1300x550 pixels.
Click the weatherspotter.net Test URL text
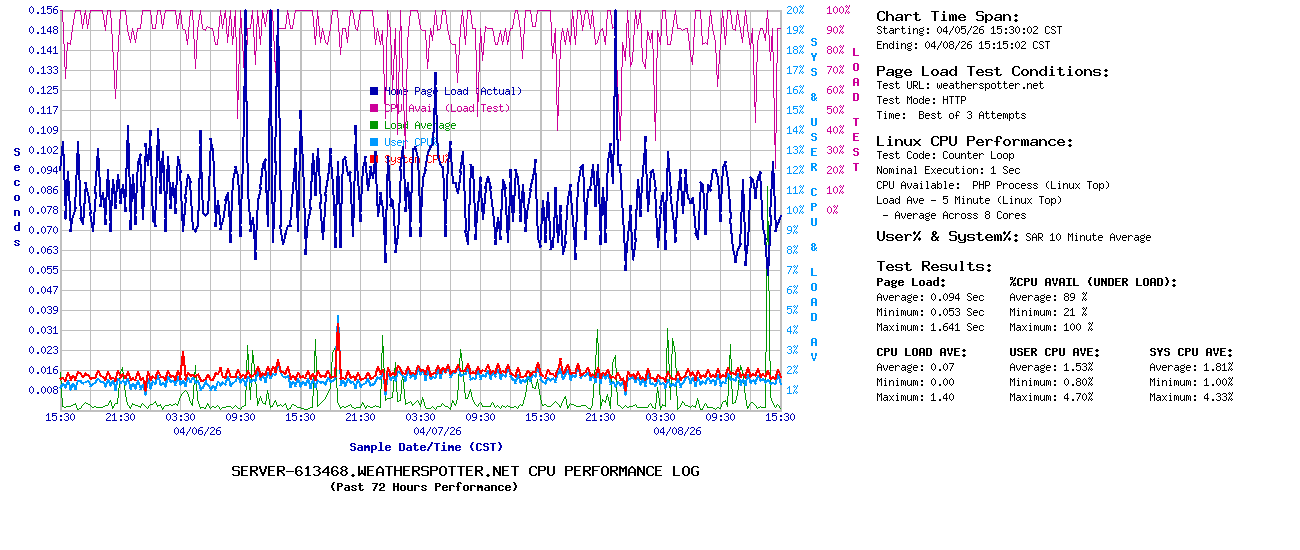click(x=989, y=85)
